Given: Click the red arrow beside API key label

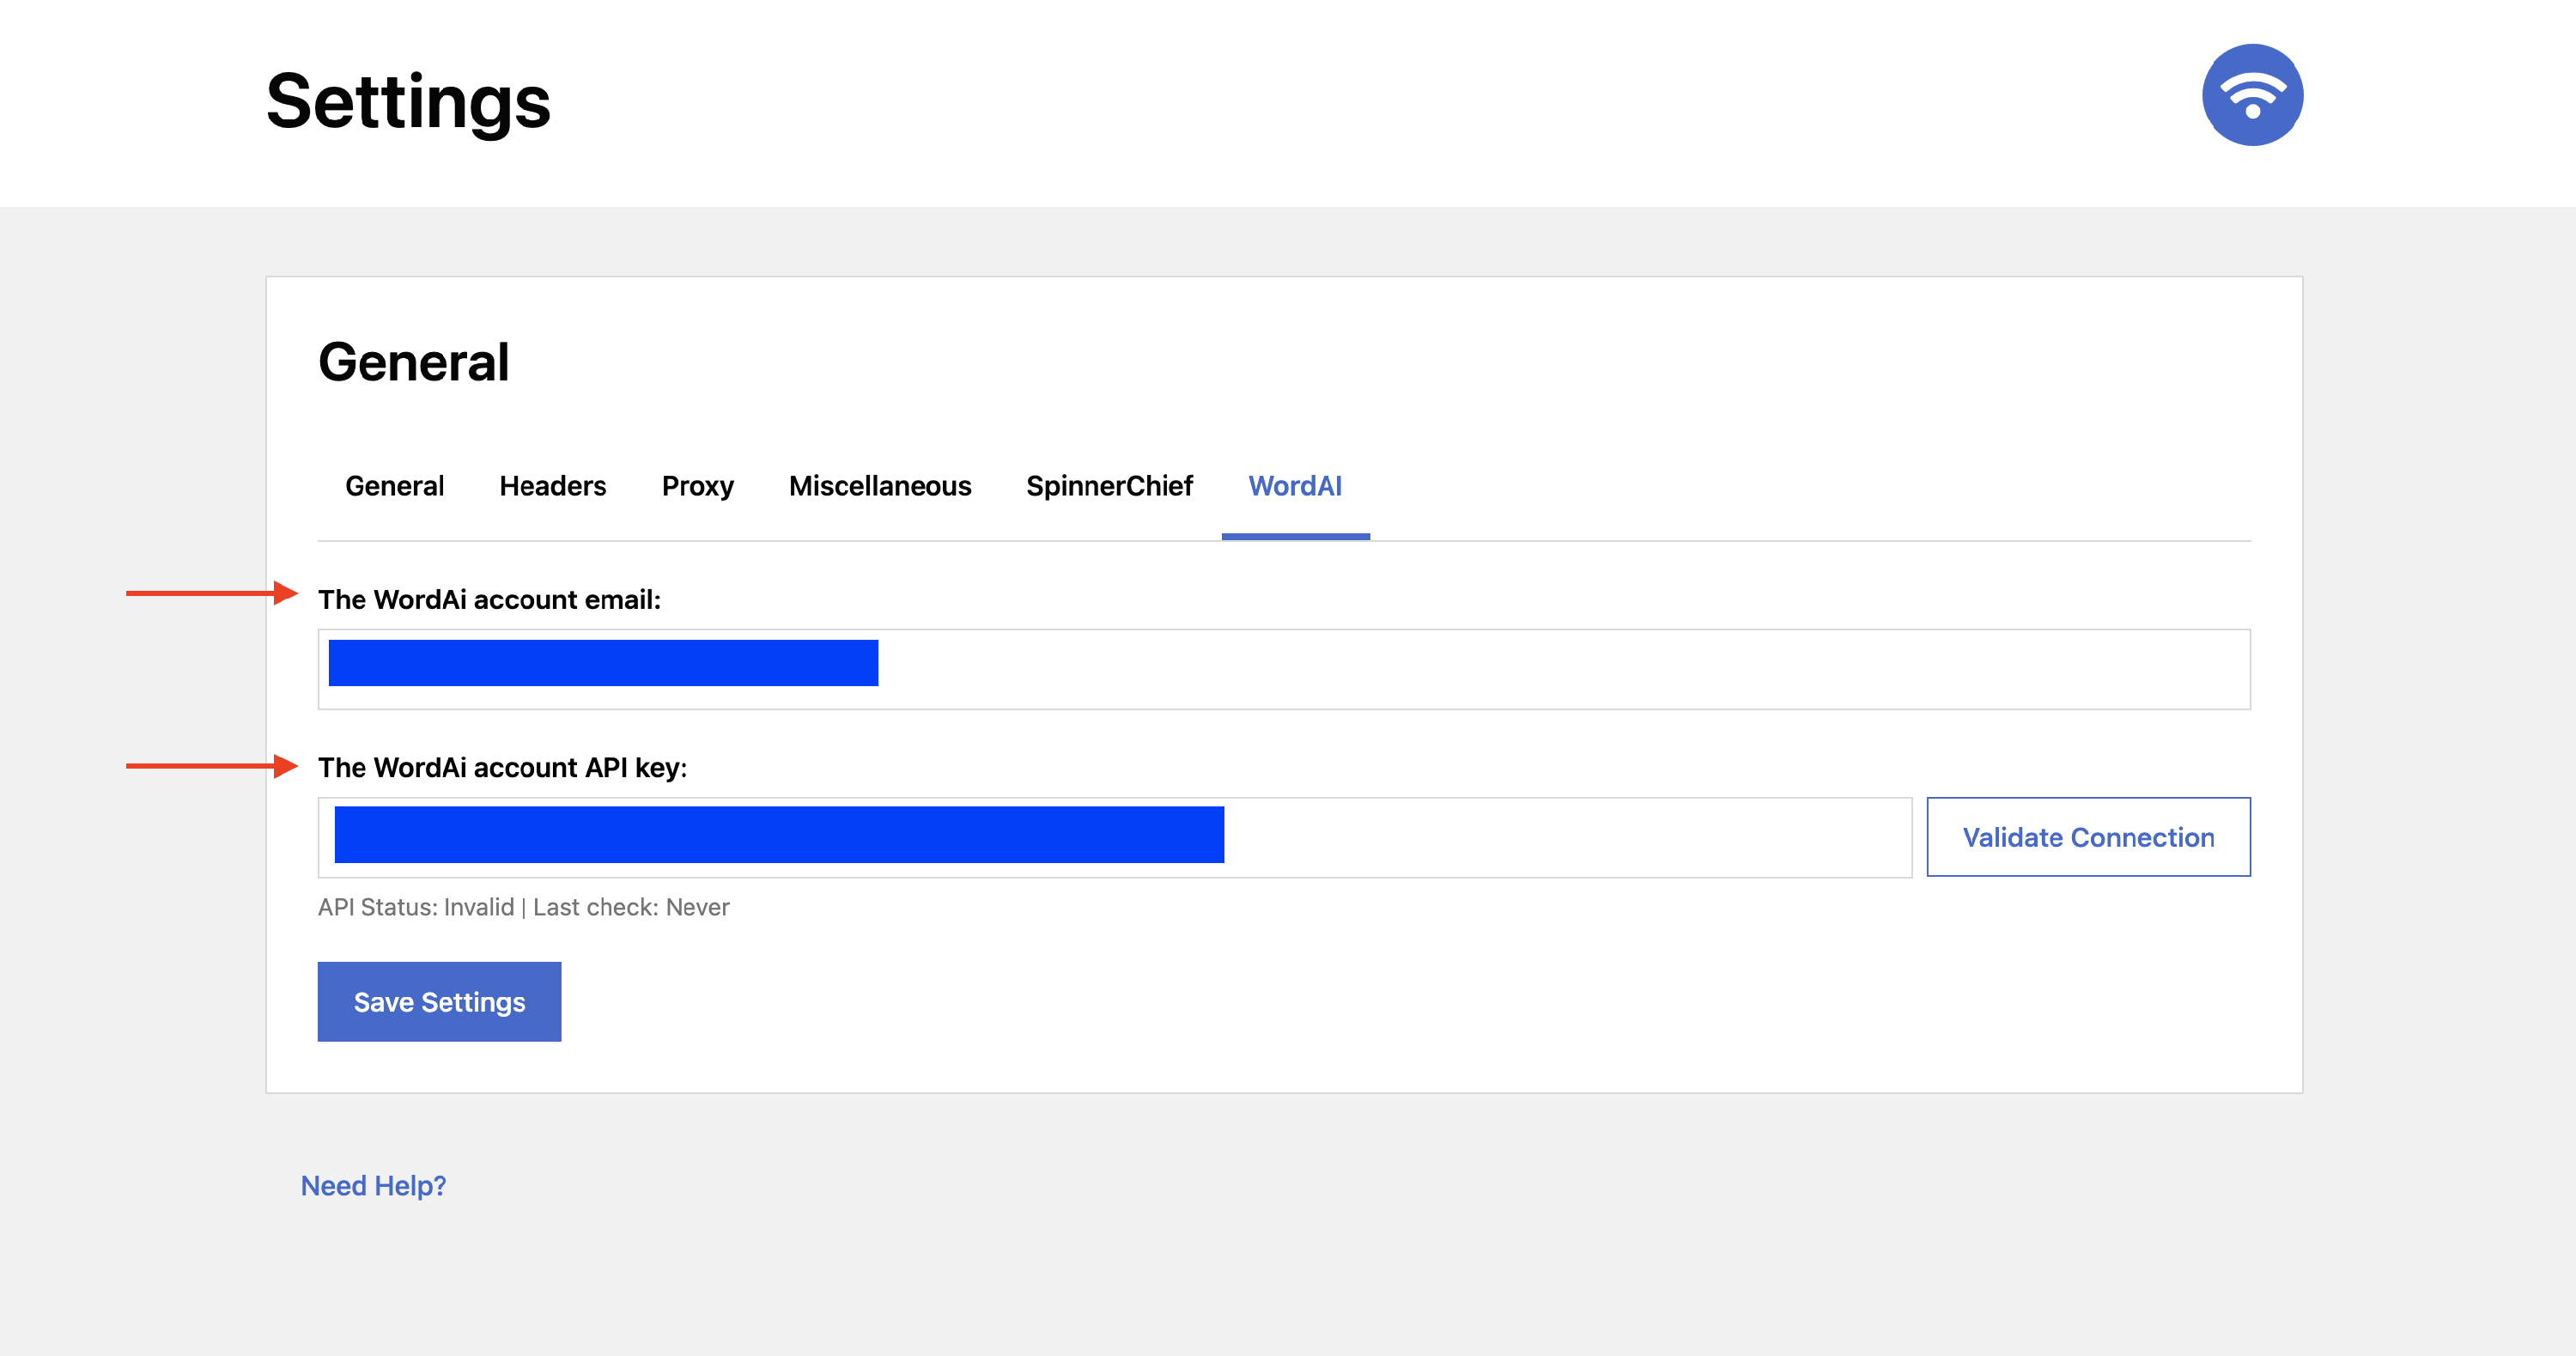Looking at the screenshot, I should click(211, 766).
